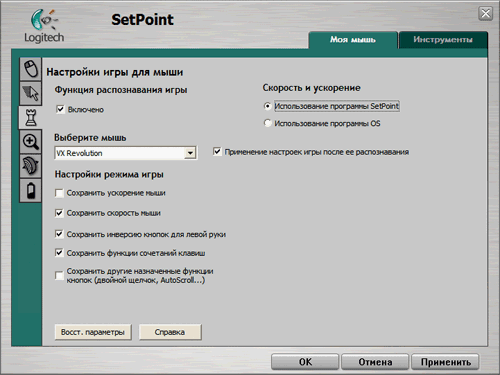Close the SetPoint window
Viewport: 500px width, 375px height.
click(485, 14)
